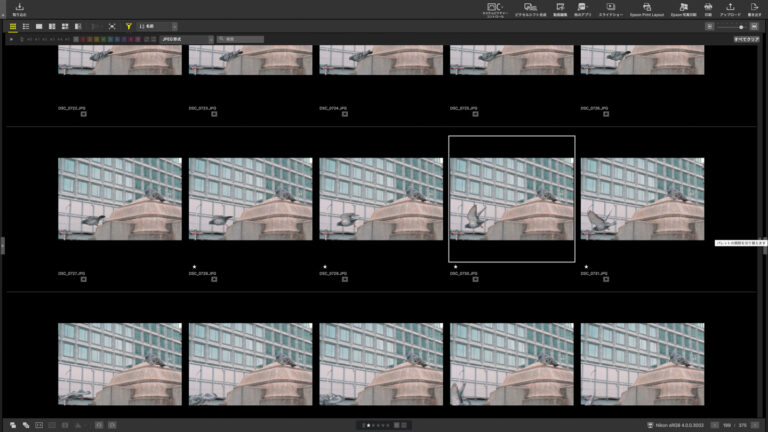The width and height of the screenshot is (768, 432).
Task: Toggle the tag checkbox under DSC_0723.JPG
Action: click(x=215, y=114)
